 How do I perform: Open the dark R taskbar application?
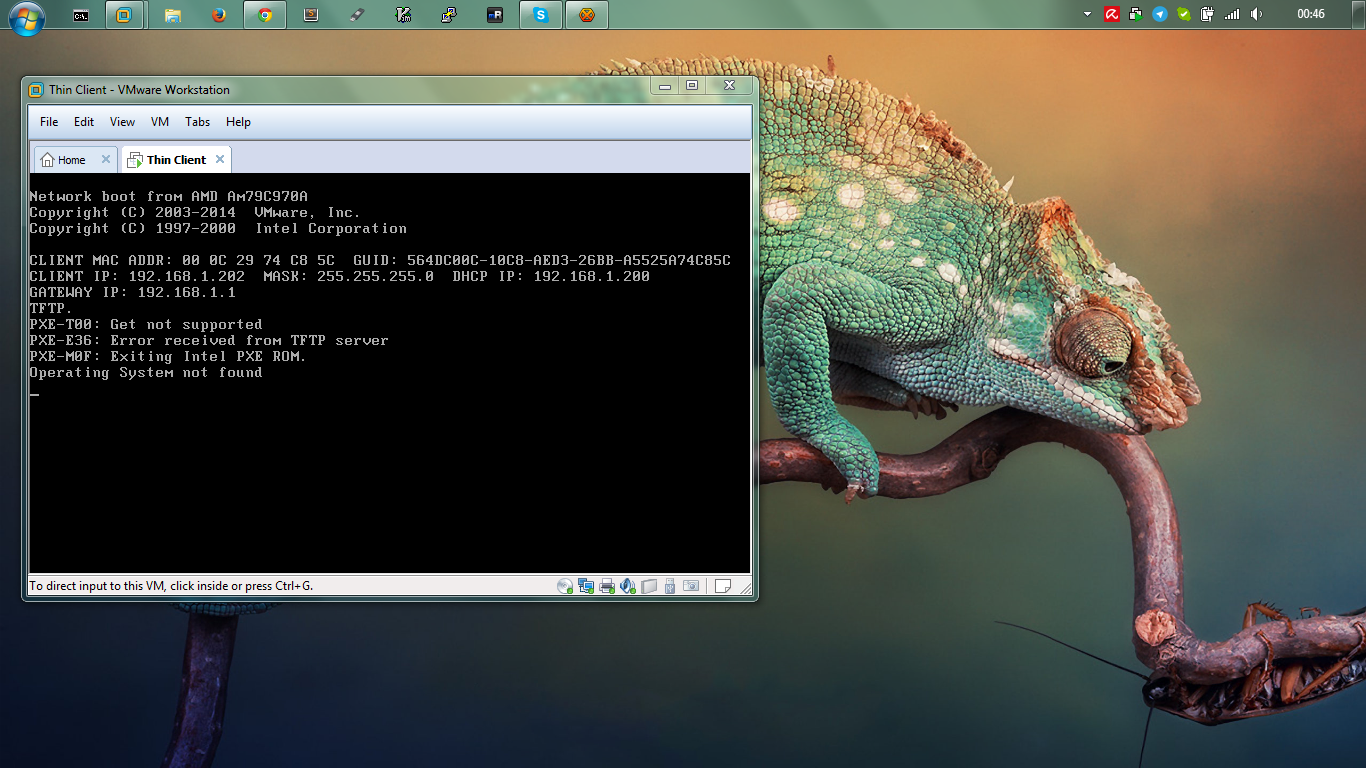tap(495, 15)
